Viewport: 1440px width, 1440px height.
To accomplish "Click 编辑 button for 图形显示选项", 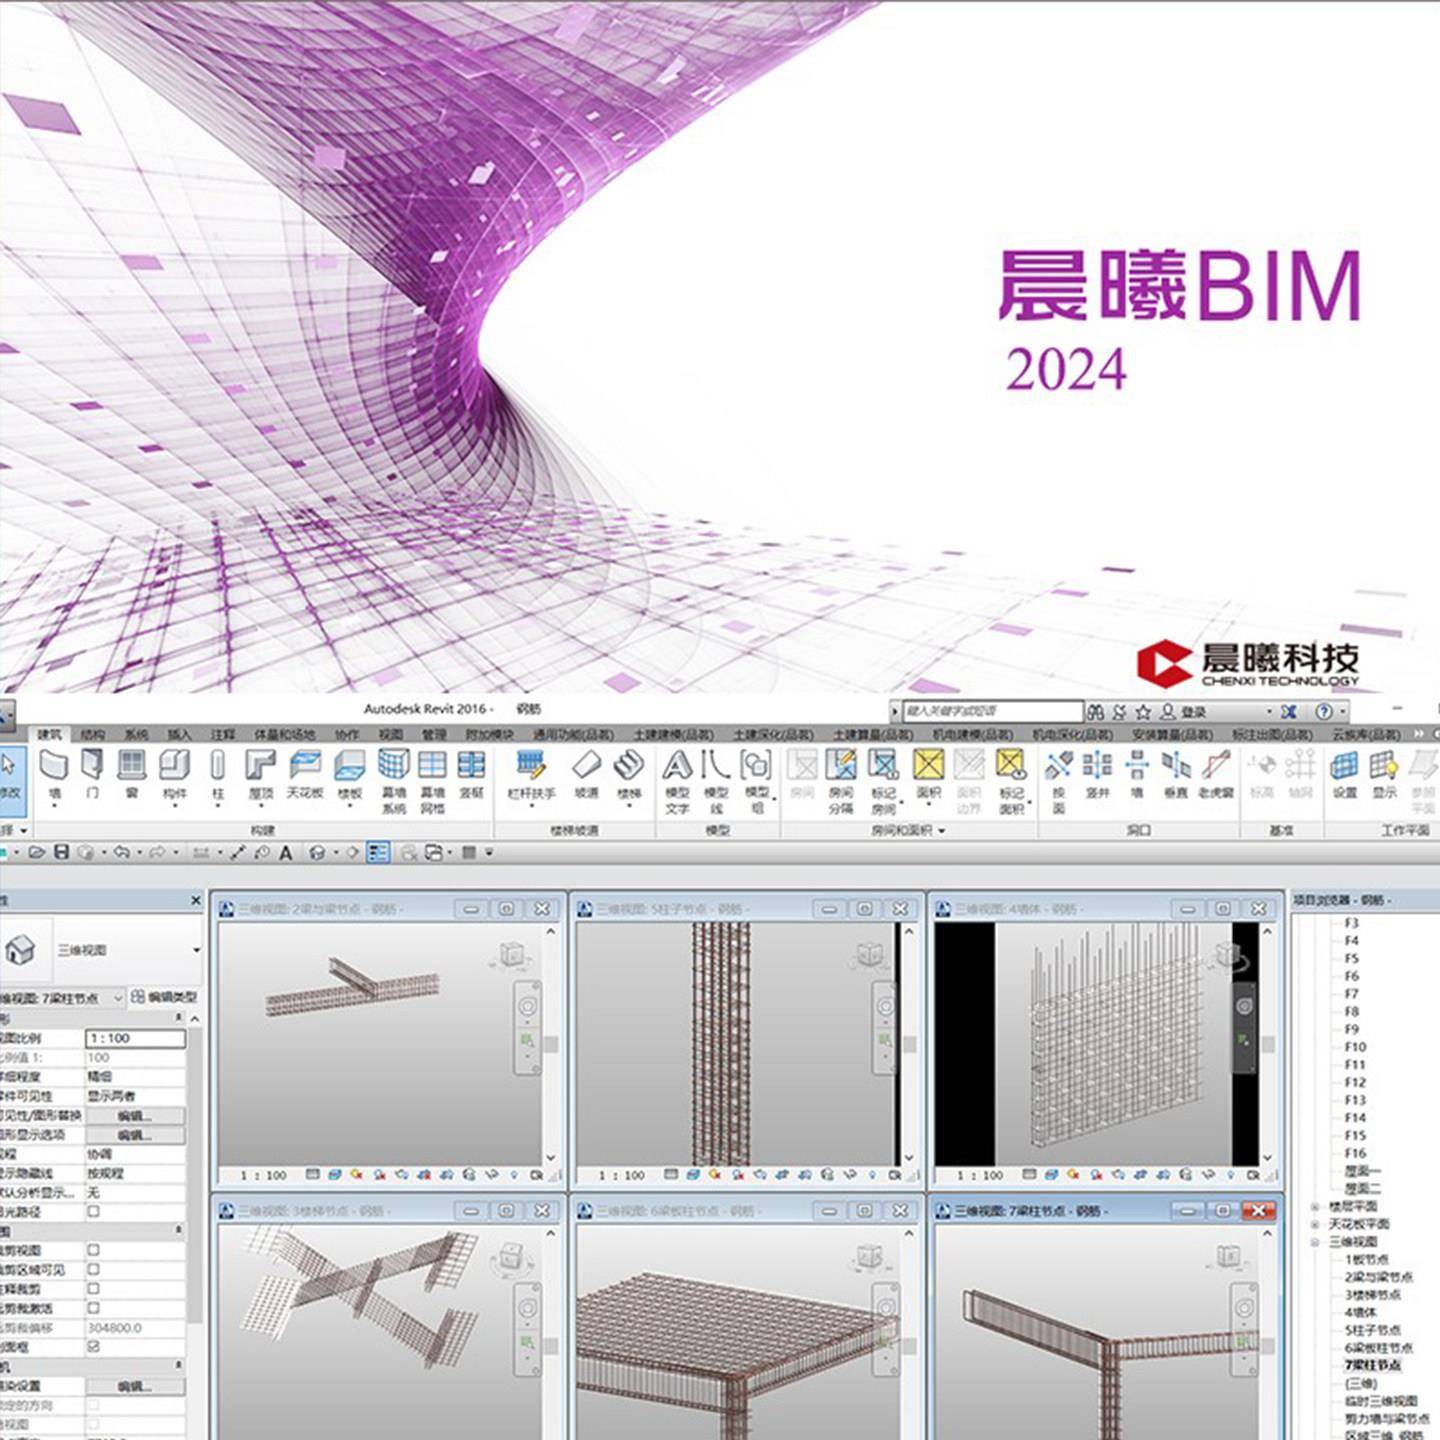I will 135,1135.
